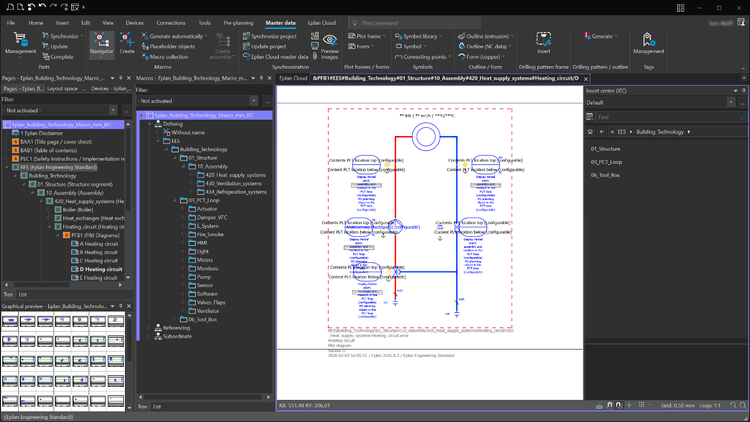Switch to the Connections ribbon tab

coord(171,23)
